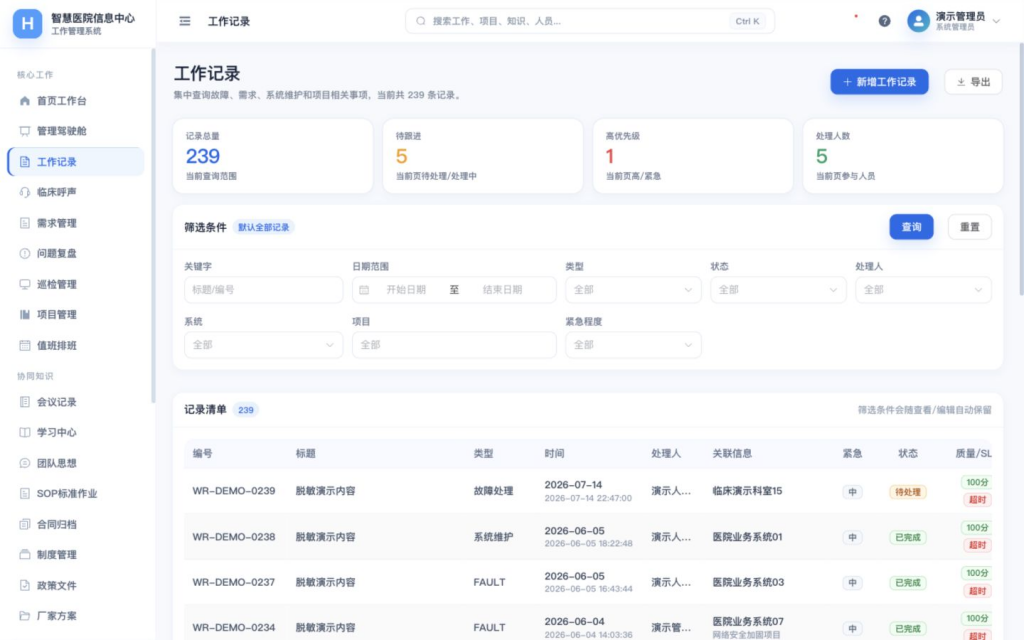Click 临床演示科室15 in related info column

point(747,491)
